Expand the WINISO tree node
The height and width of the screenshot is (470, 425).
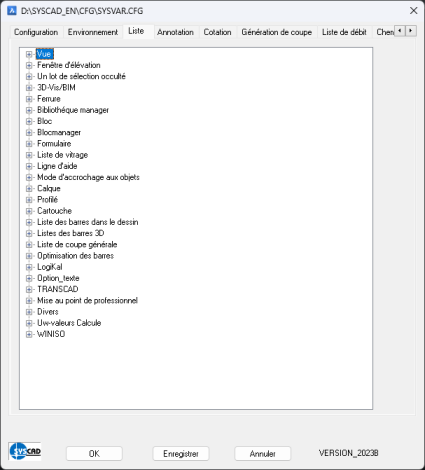pos(29,334)
